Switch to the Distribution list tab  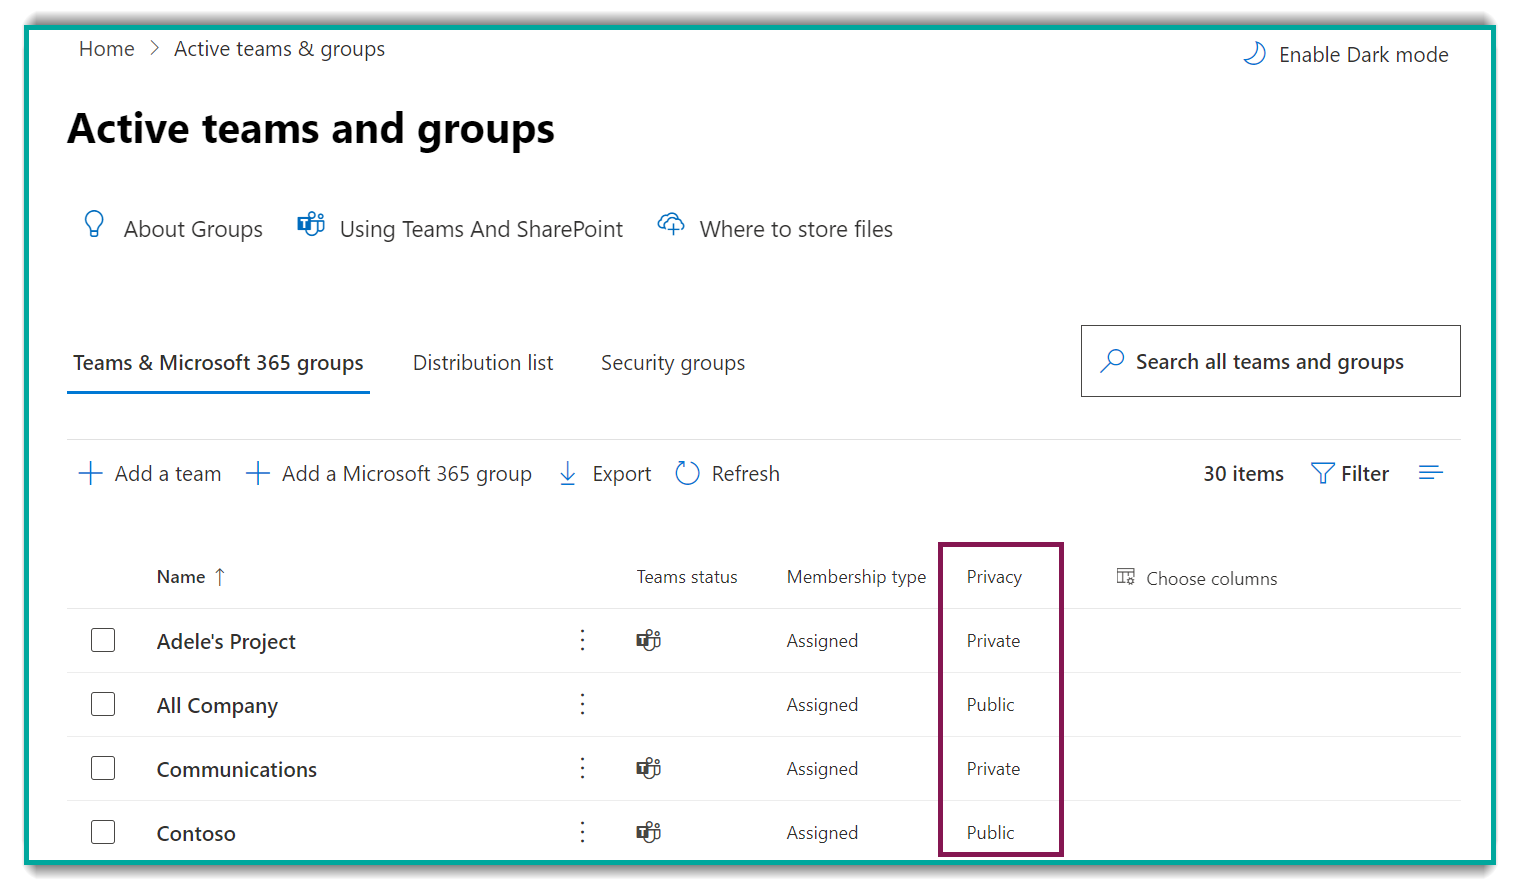point(483,363)
